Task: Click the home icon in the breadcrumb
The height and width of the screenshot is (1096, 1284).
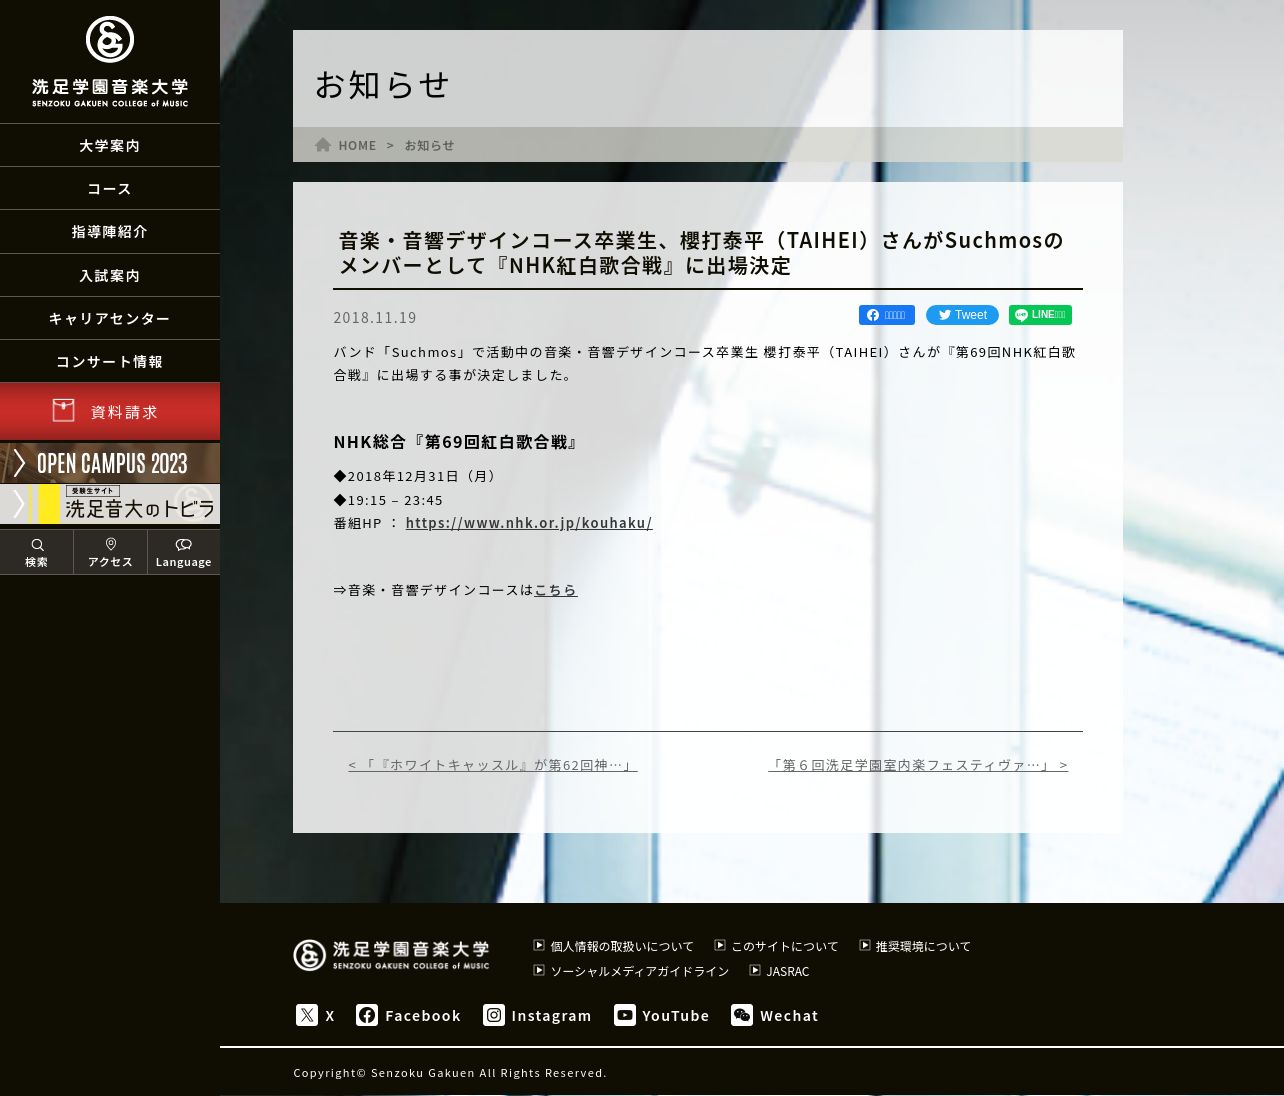Action: click(x=323, y=145)
